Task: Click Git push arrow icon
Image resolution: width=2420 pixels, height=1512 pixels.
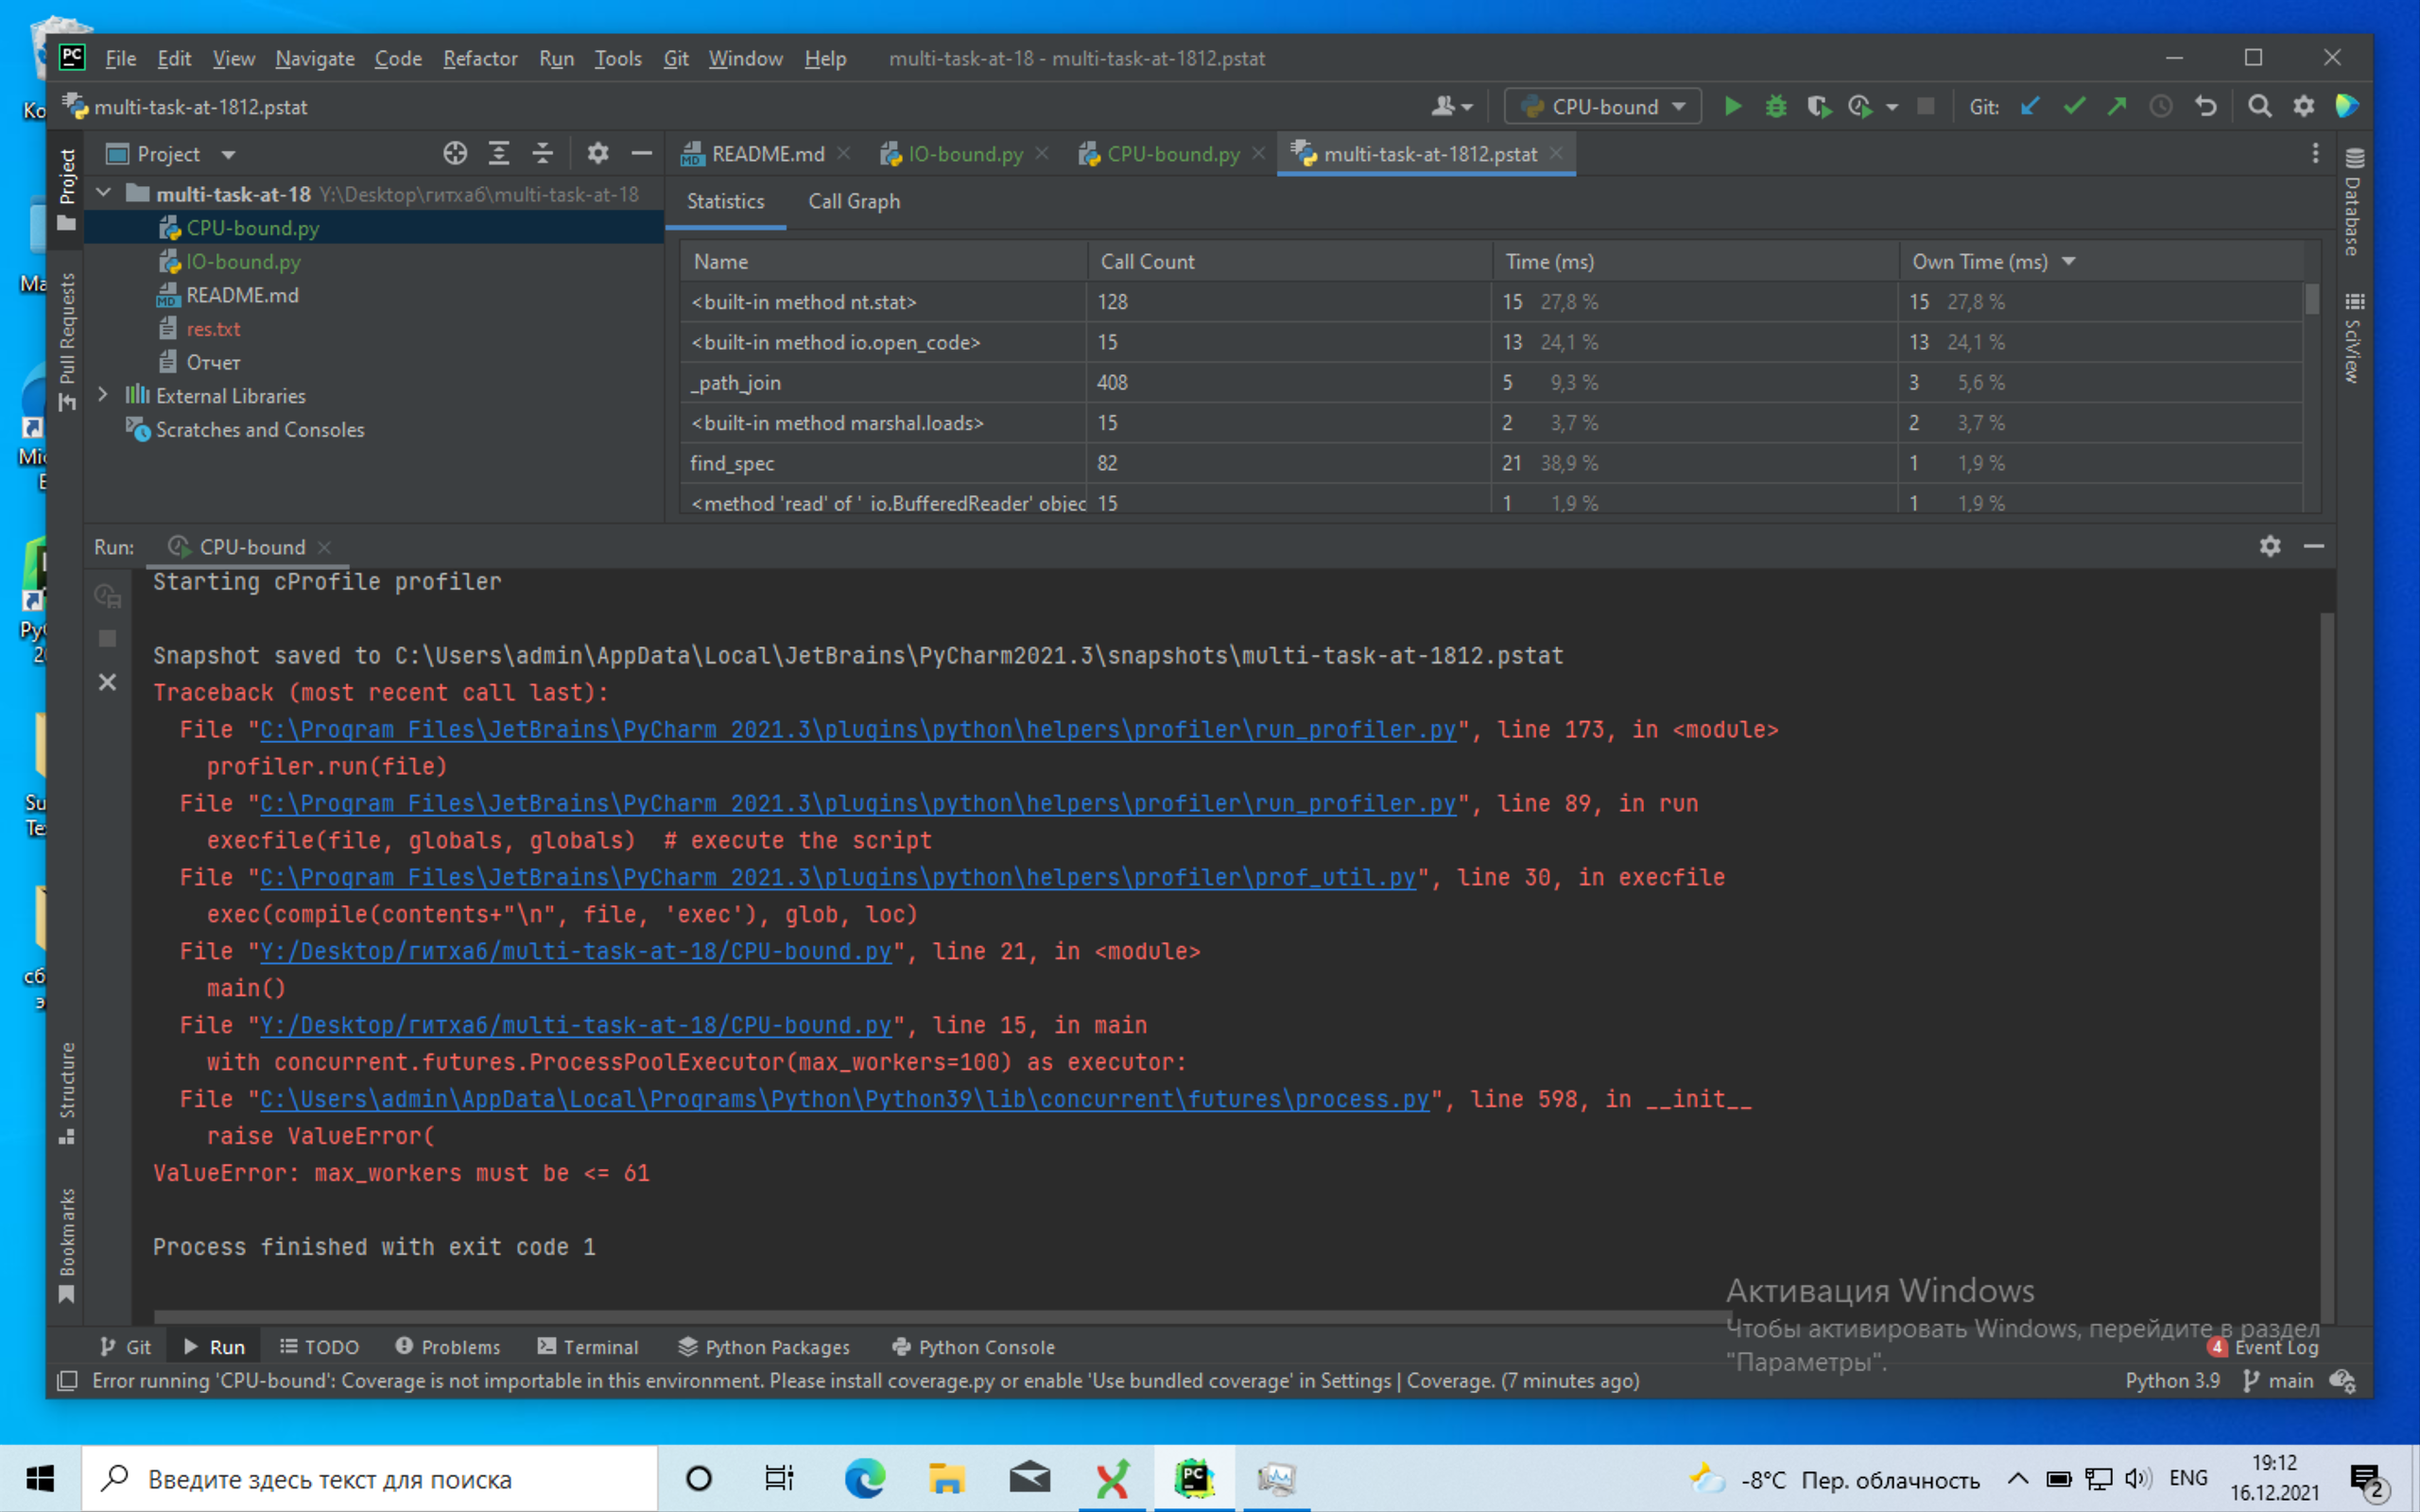Action: tap(2117, 106)
